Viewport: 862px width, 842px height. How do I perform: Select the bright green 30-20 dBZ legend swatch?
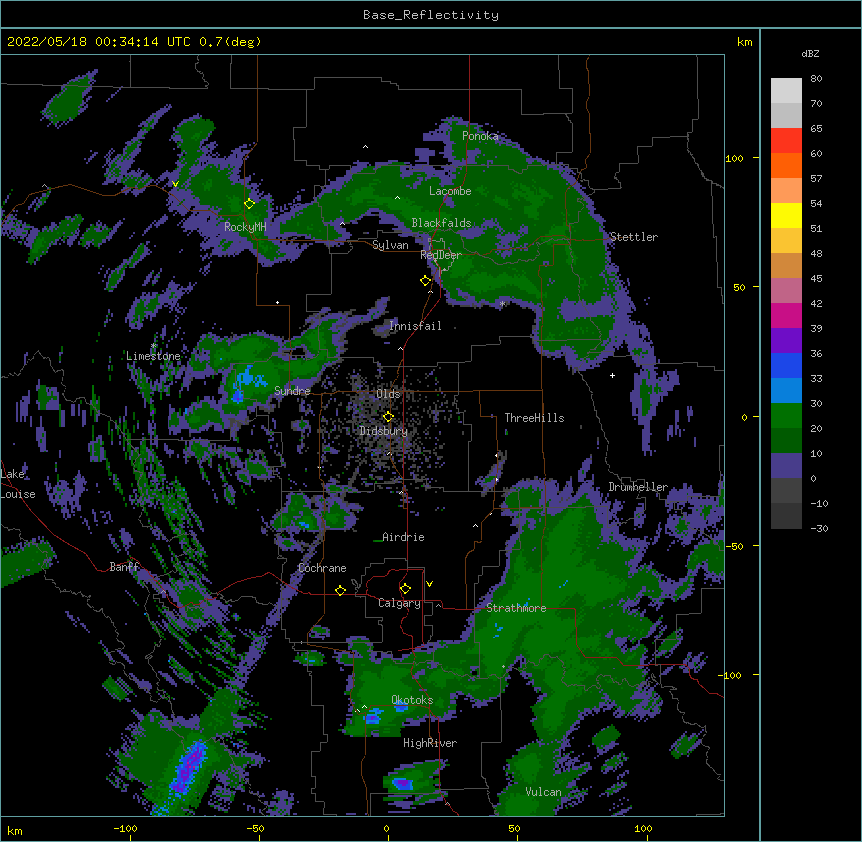click(x=786, y=416)
